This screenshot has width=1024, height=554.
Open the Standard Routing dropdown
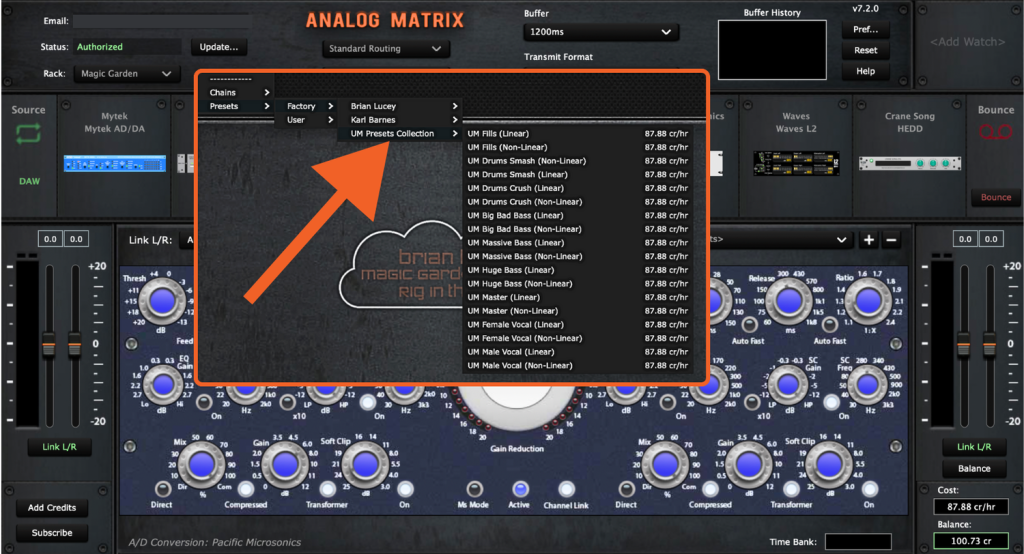coord(385,49)
